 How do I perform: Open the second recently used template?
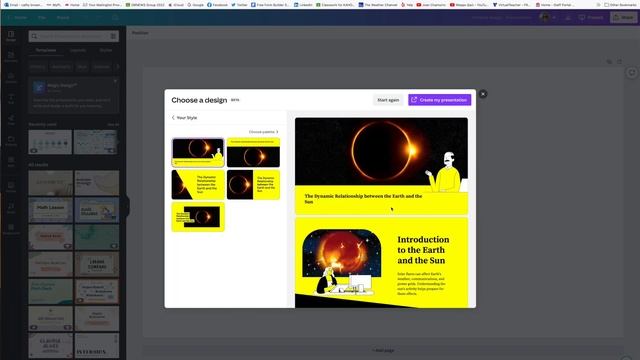coord(96,142)
